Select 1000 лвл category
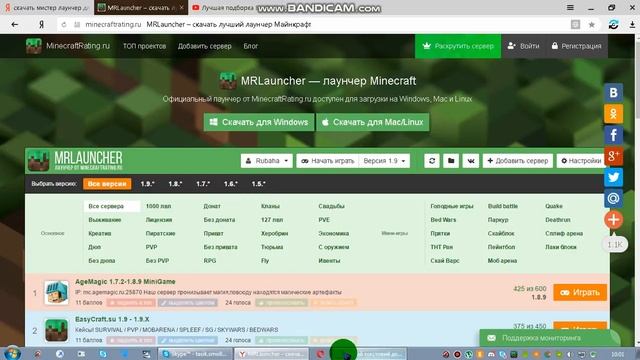 click(x=158, y=206)
